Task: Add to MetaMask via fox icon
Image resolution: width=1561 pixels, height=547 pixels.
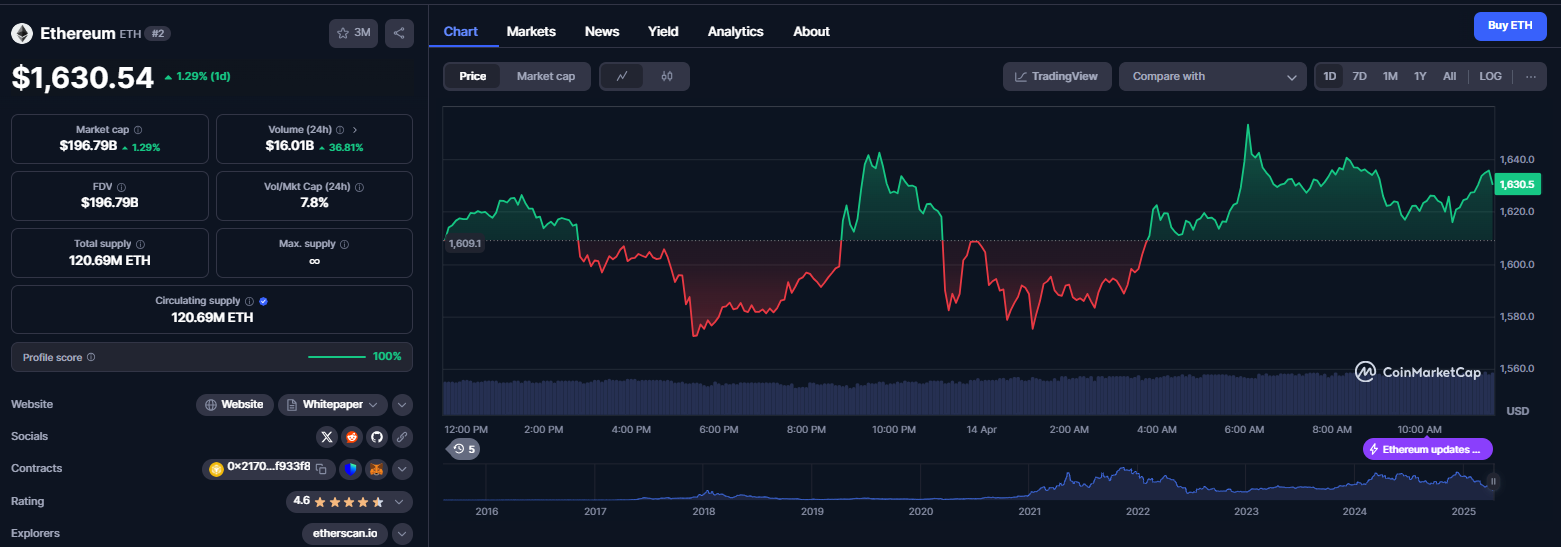Action: tap(377, 469)
